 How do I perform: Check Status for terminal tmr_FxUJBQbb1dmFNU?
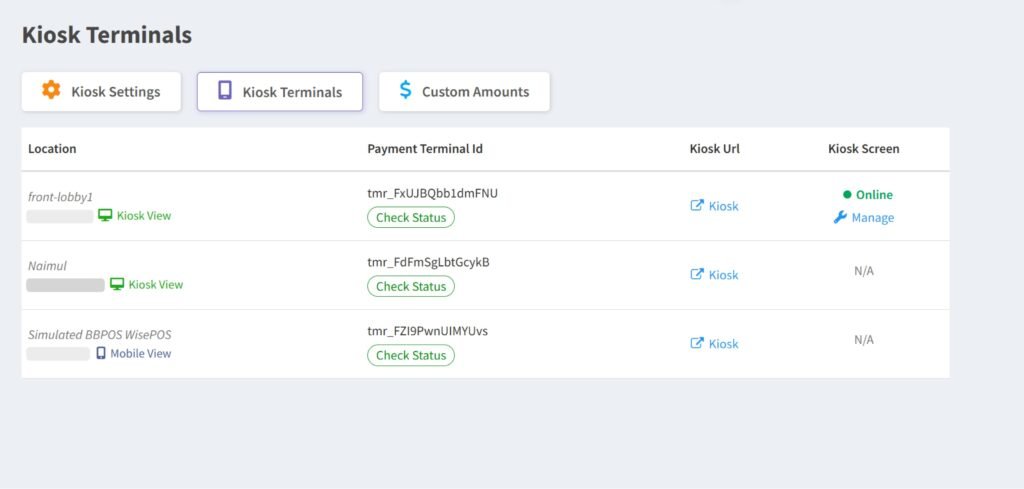[411, 217]
